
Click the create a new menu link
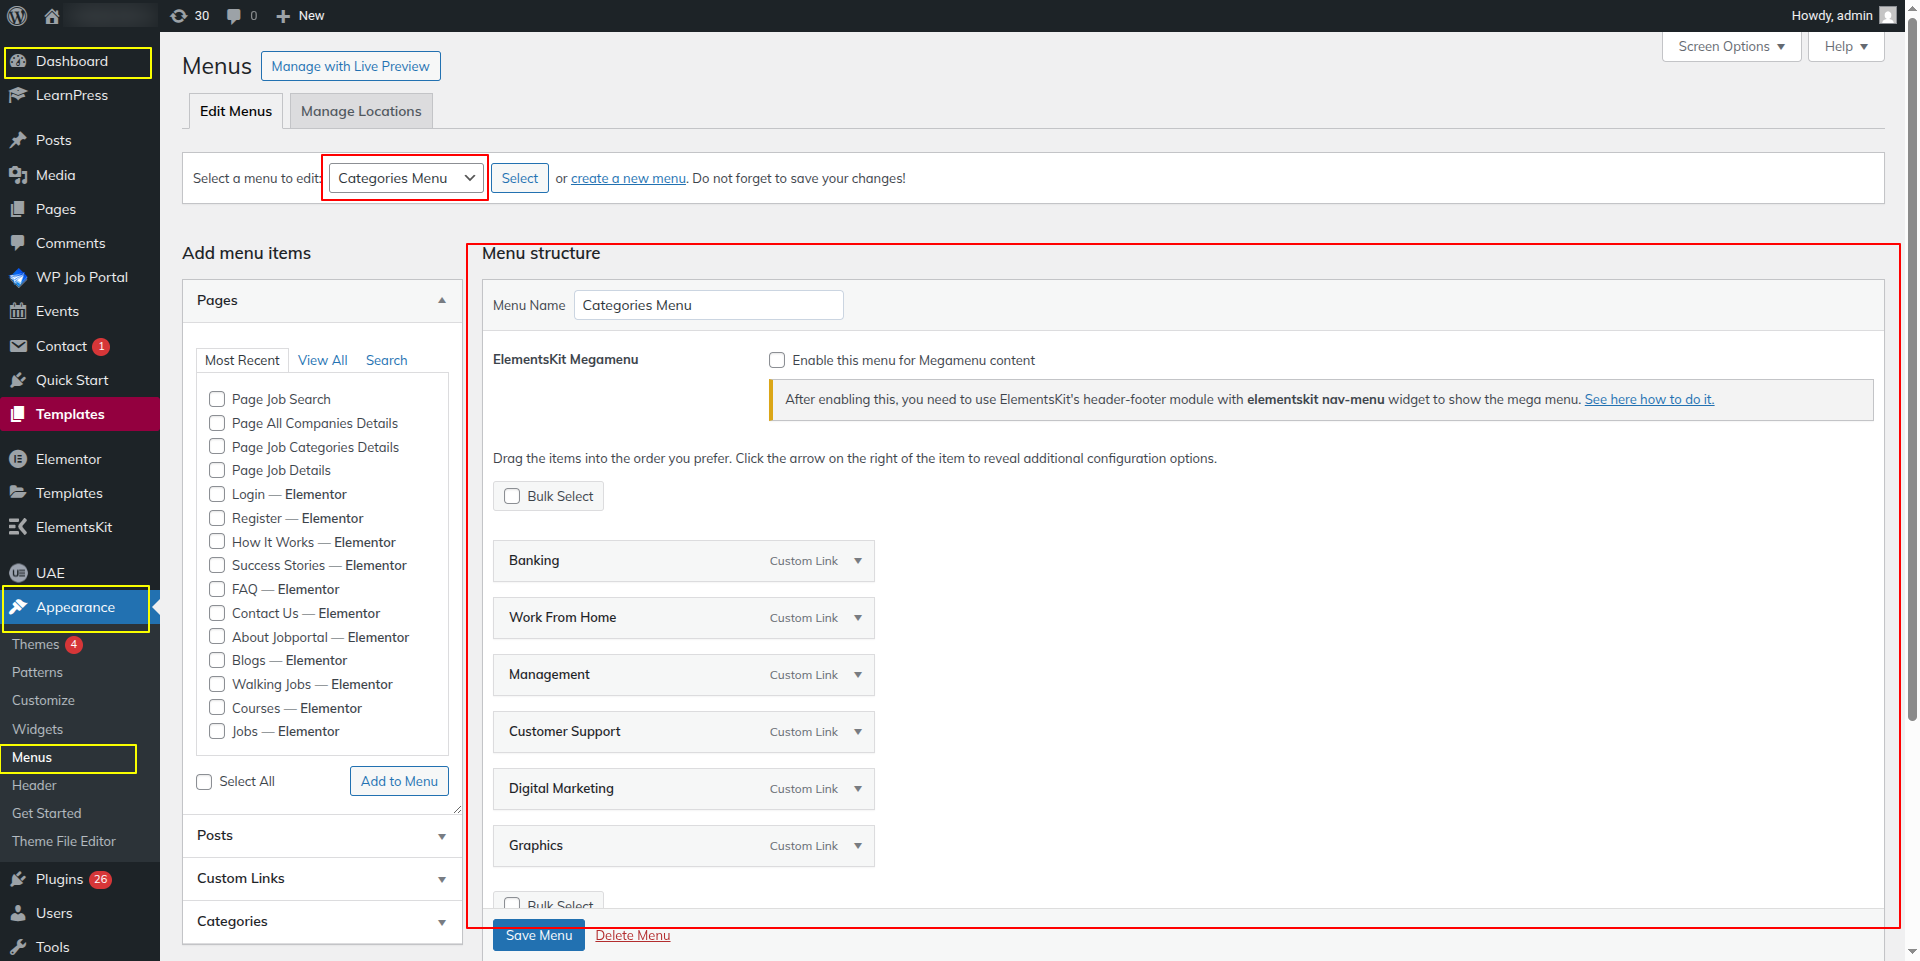(628, 179)
